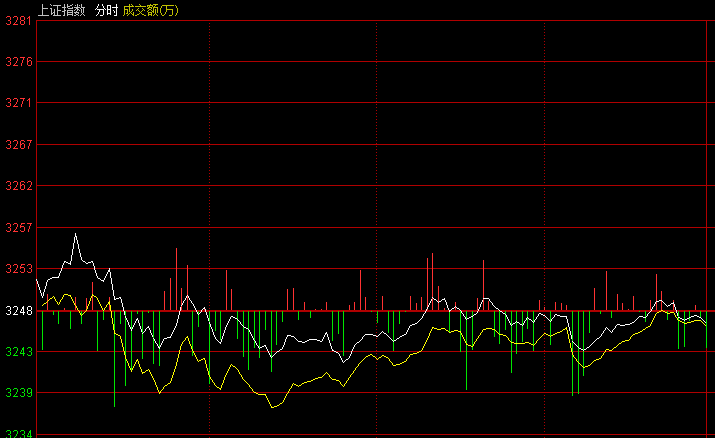Click the 3276 price axis label
Screen dimensions: 715x438
coord(19,62)
